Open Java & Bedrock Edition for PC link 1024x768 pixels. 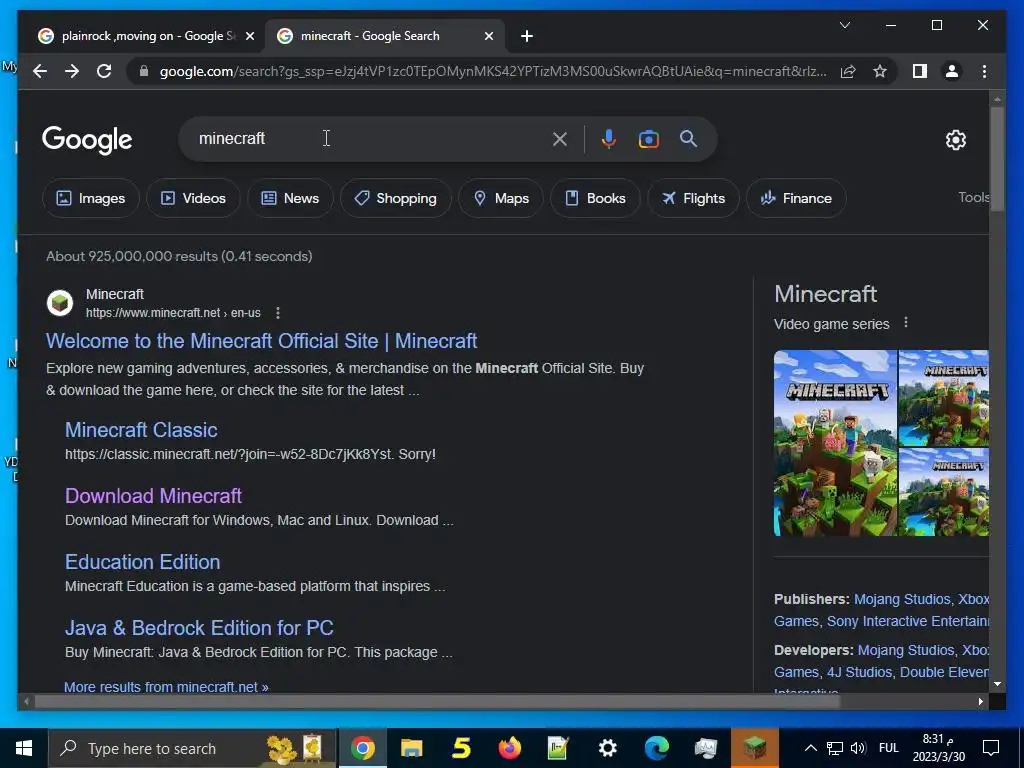[x=199, y=628]
